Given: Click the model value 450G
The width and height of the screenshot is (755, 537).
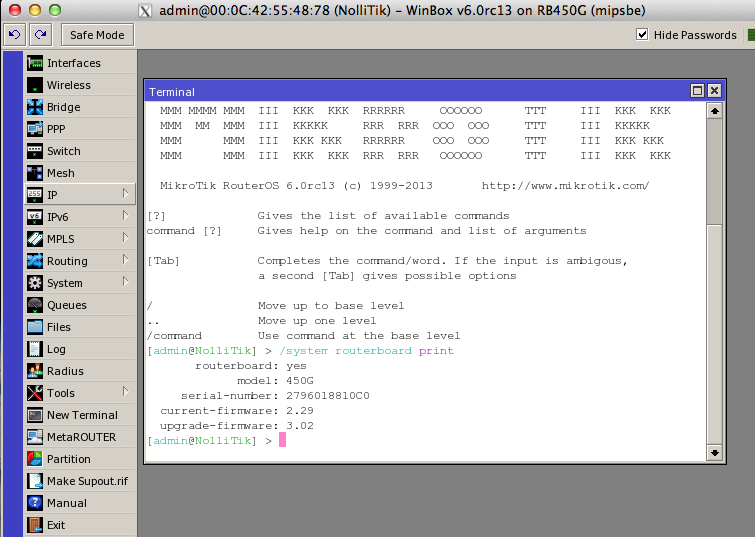Looking at the screenshot, I should (x=299, y=381).
